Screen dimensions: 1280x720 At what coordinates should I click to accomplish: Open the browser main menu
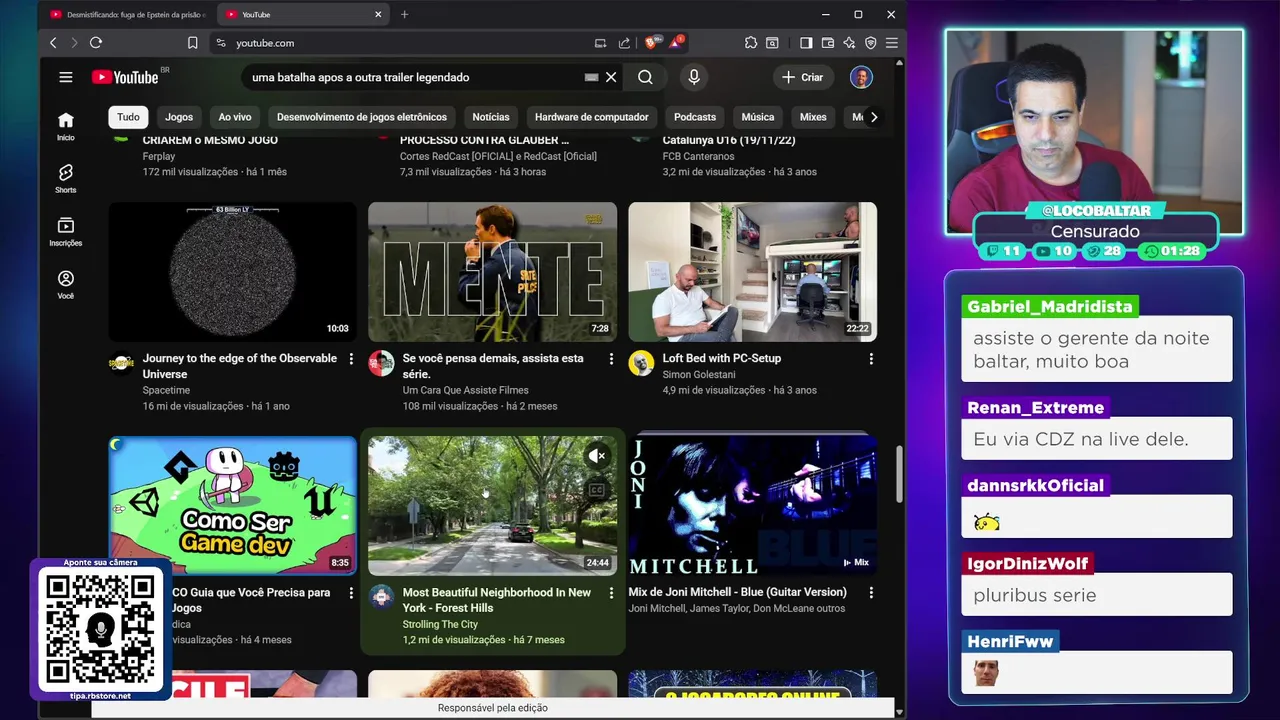pyautogui.click(x=891, y=43)
